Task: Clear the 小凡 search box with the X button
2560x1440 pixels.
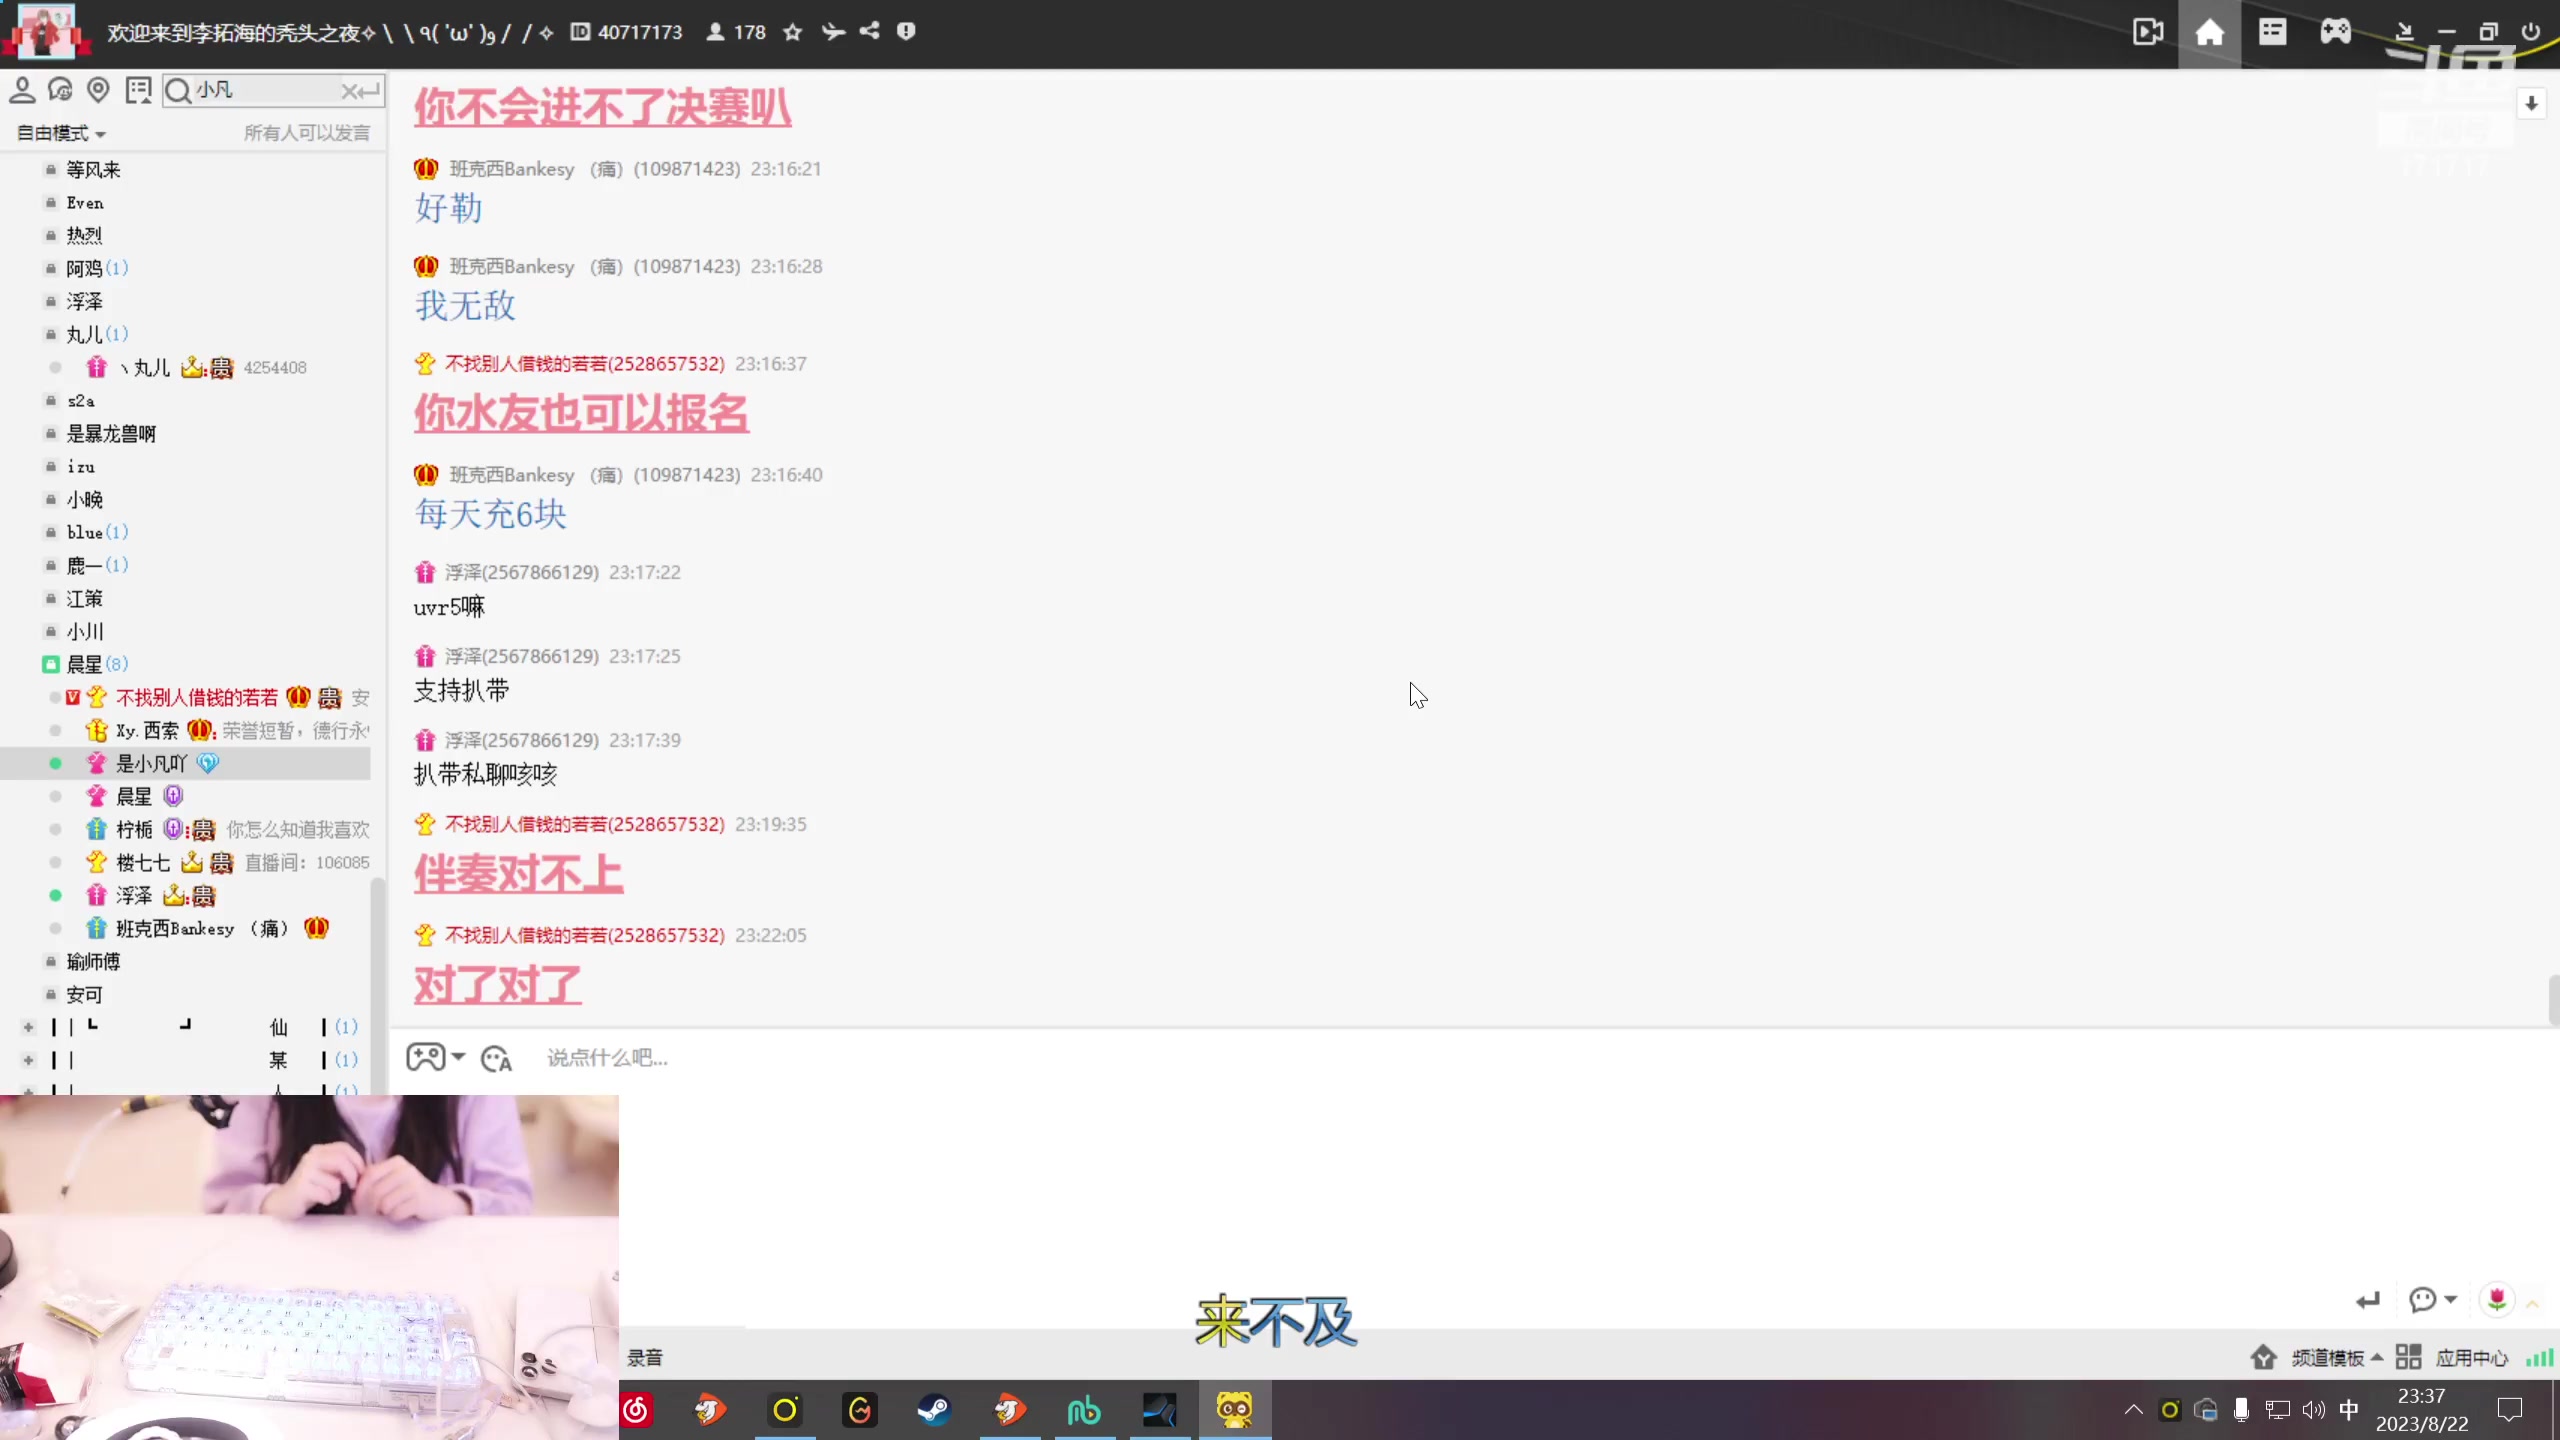Action: point(352,90)
